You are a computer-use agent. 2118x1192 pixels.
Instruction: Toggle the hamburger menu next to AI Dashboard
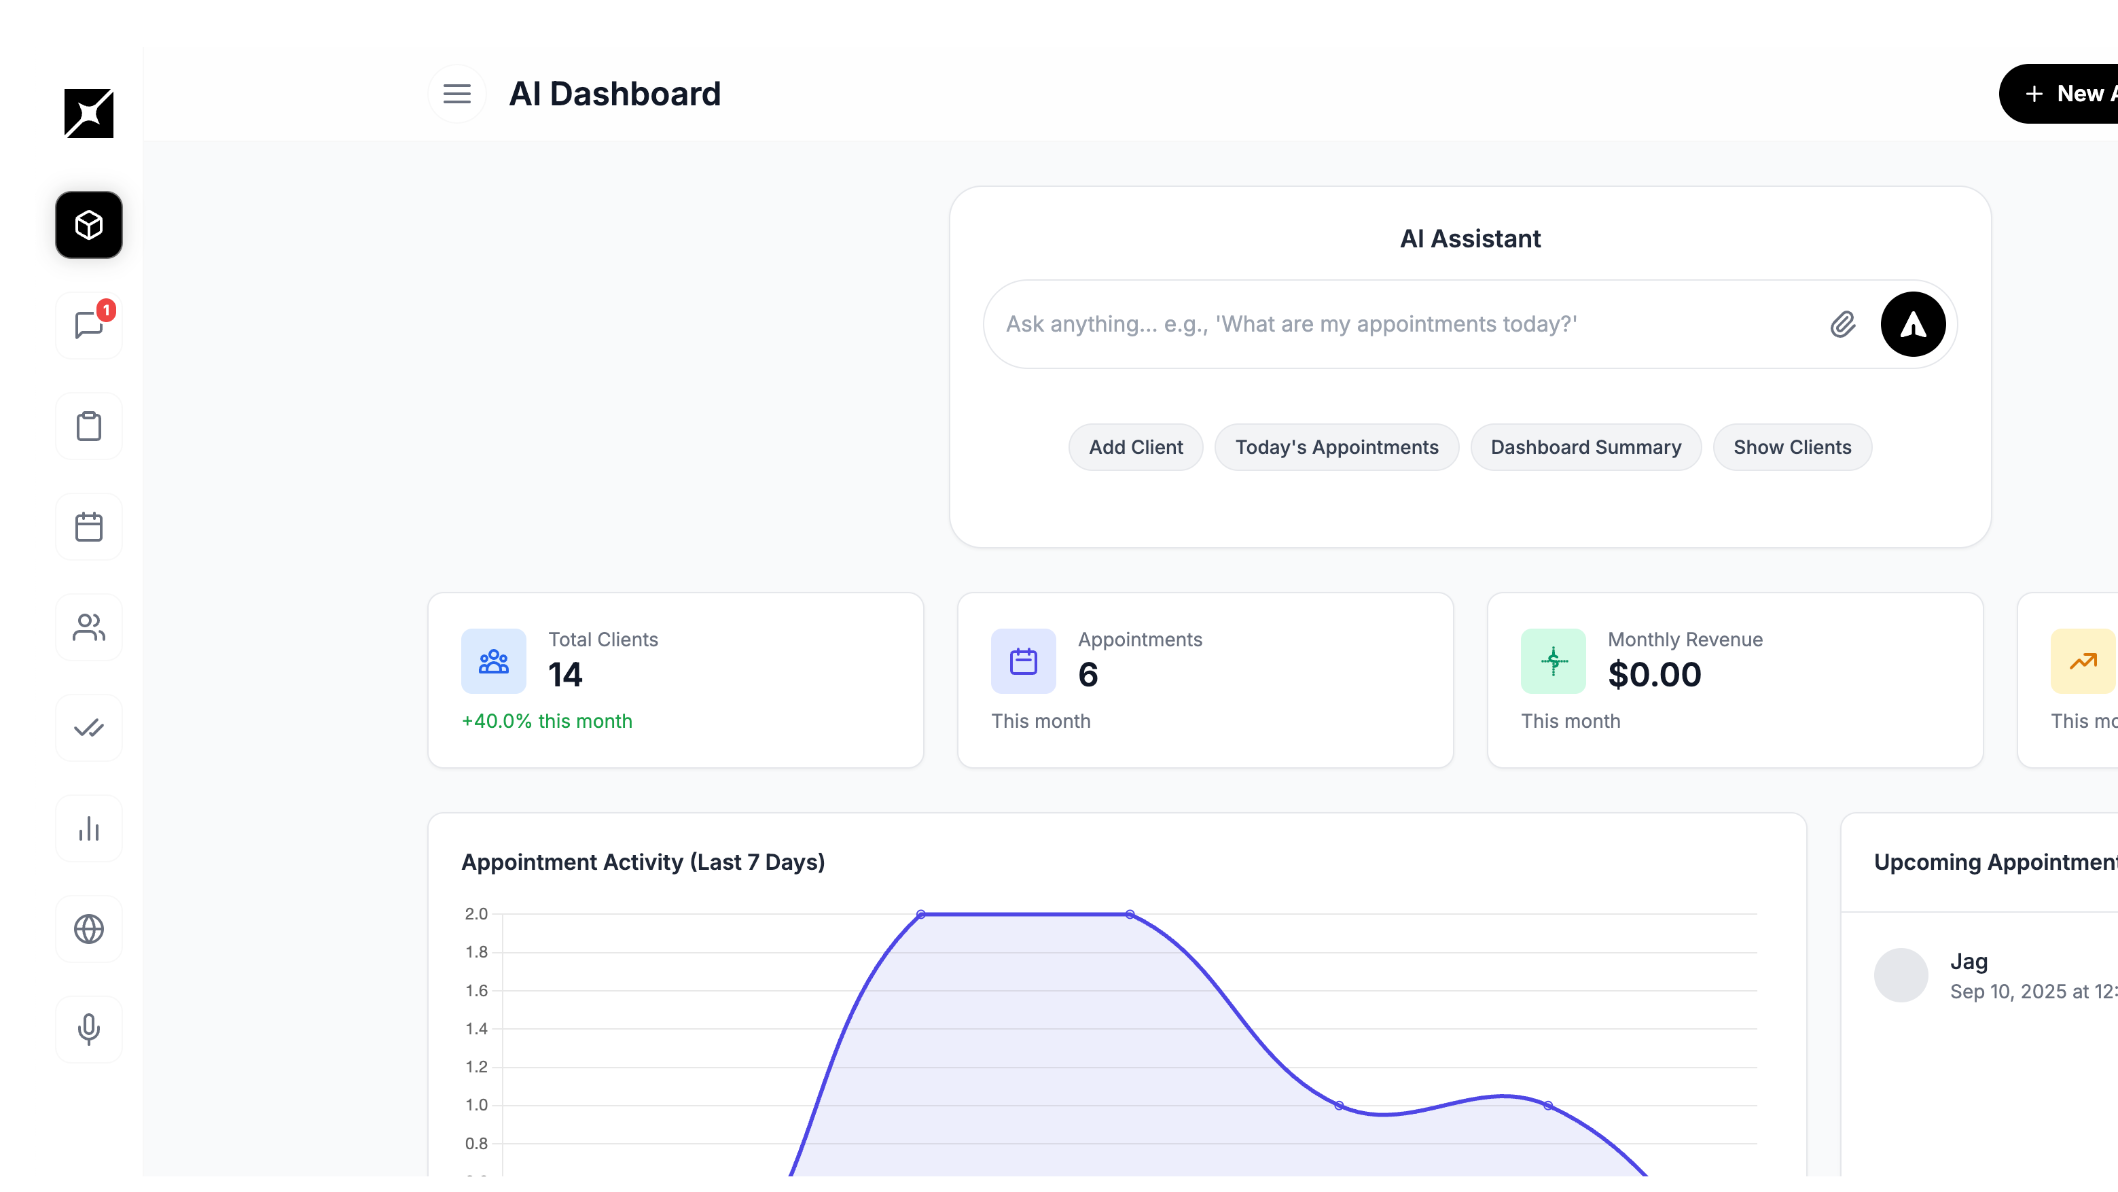457,94
